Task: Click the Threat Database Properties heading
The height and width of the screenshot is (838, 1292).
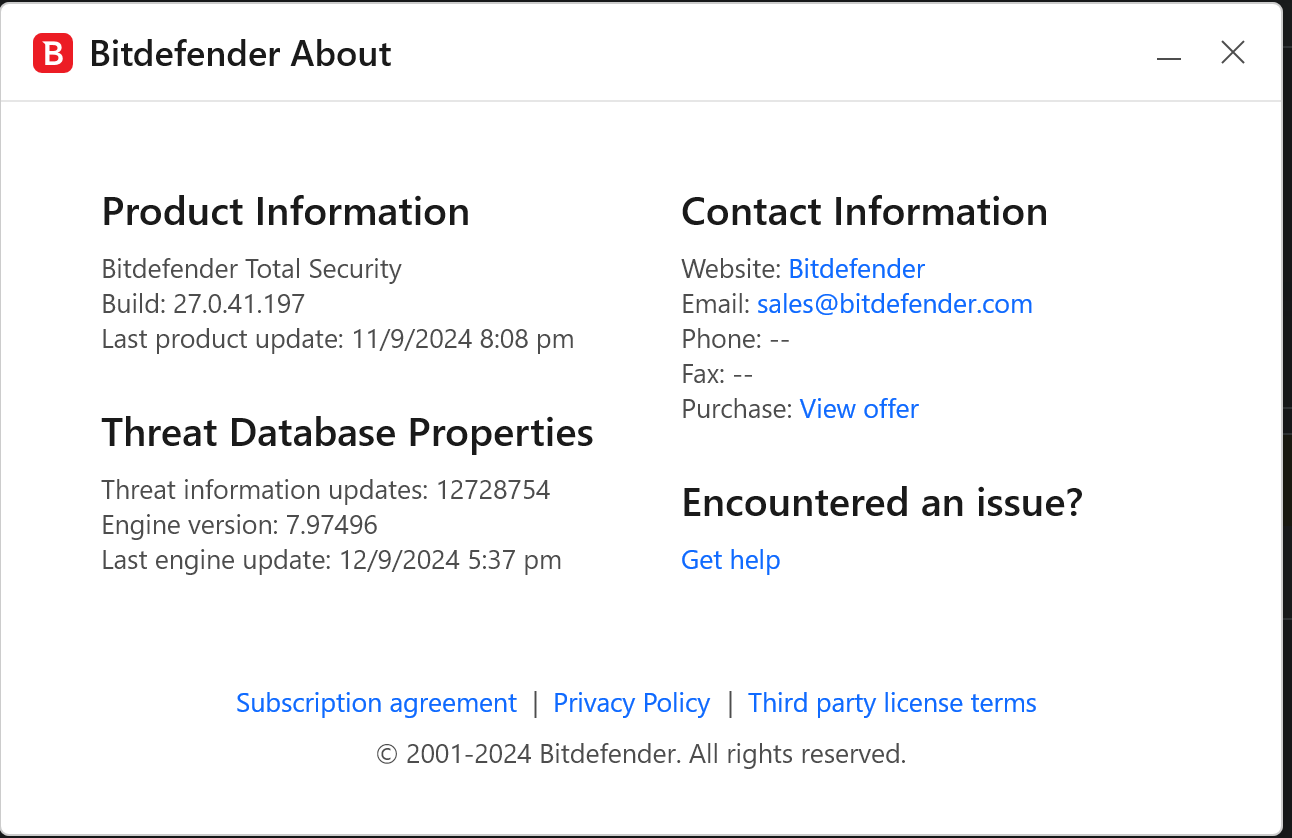Action: tap(347, 433)
